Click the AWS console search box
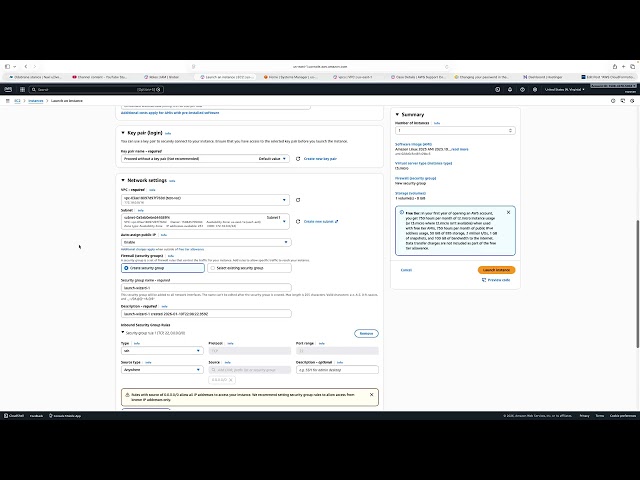Viewport: 640px width, 480px height. pos(97,89)
